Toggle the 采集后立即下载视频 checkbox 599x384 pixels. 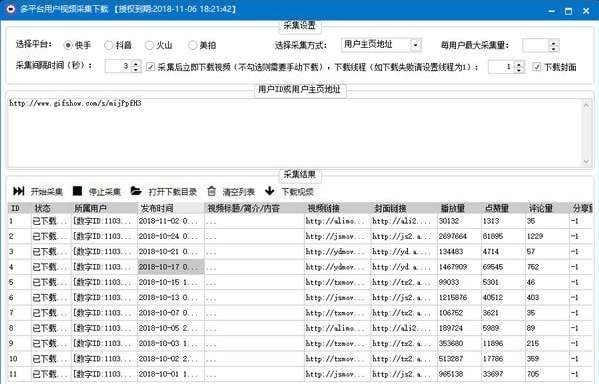click(151, 67)
